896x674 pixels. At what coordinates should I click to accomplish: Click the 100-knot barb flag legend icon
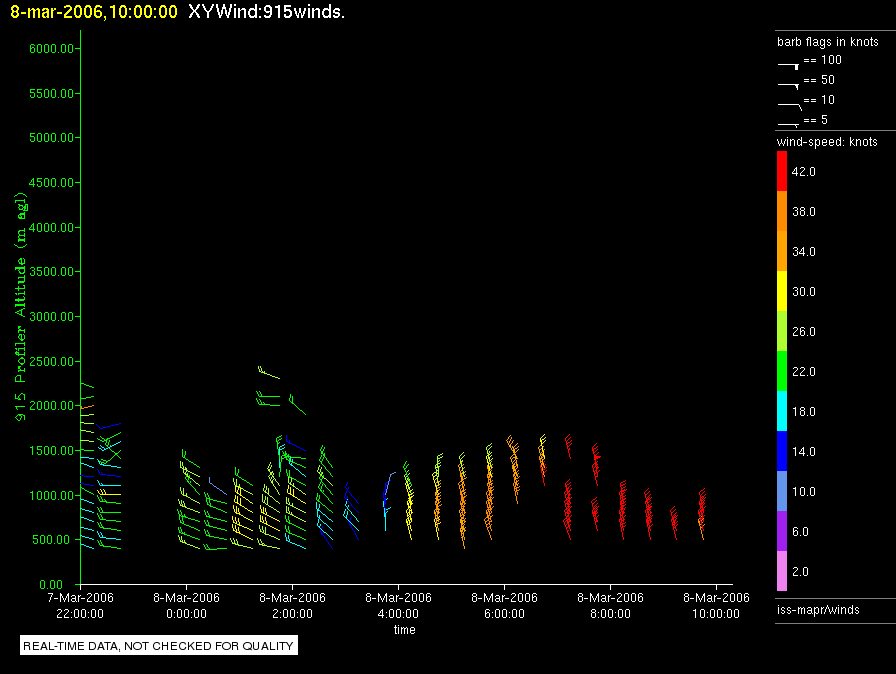pos(788,63)
